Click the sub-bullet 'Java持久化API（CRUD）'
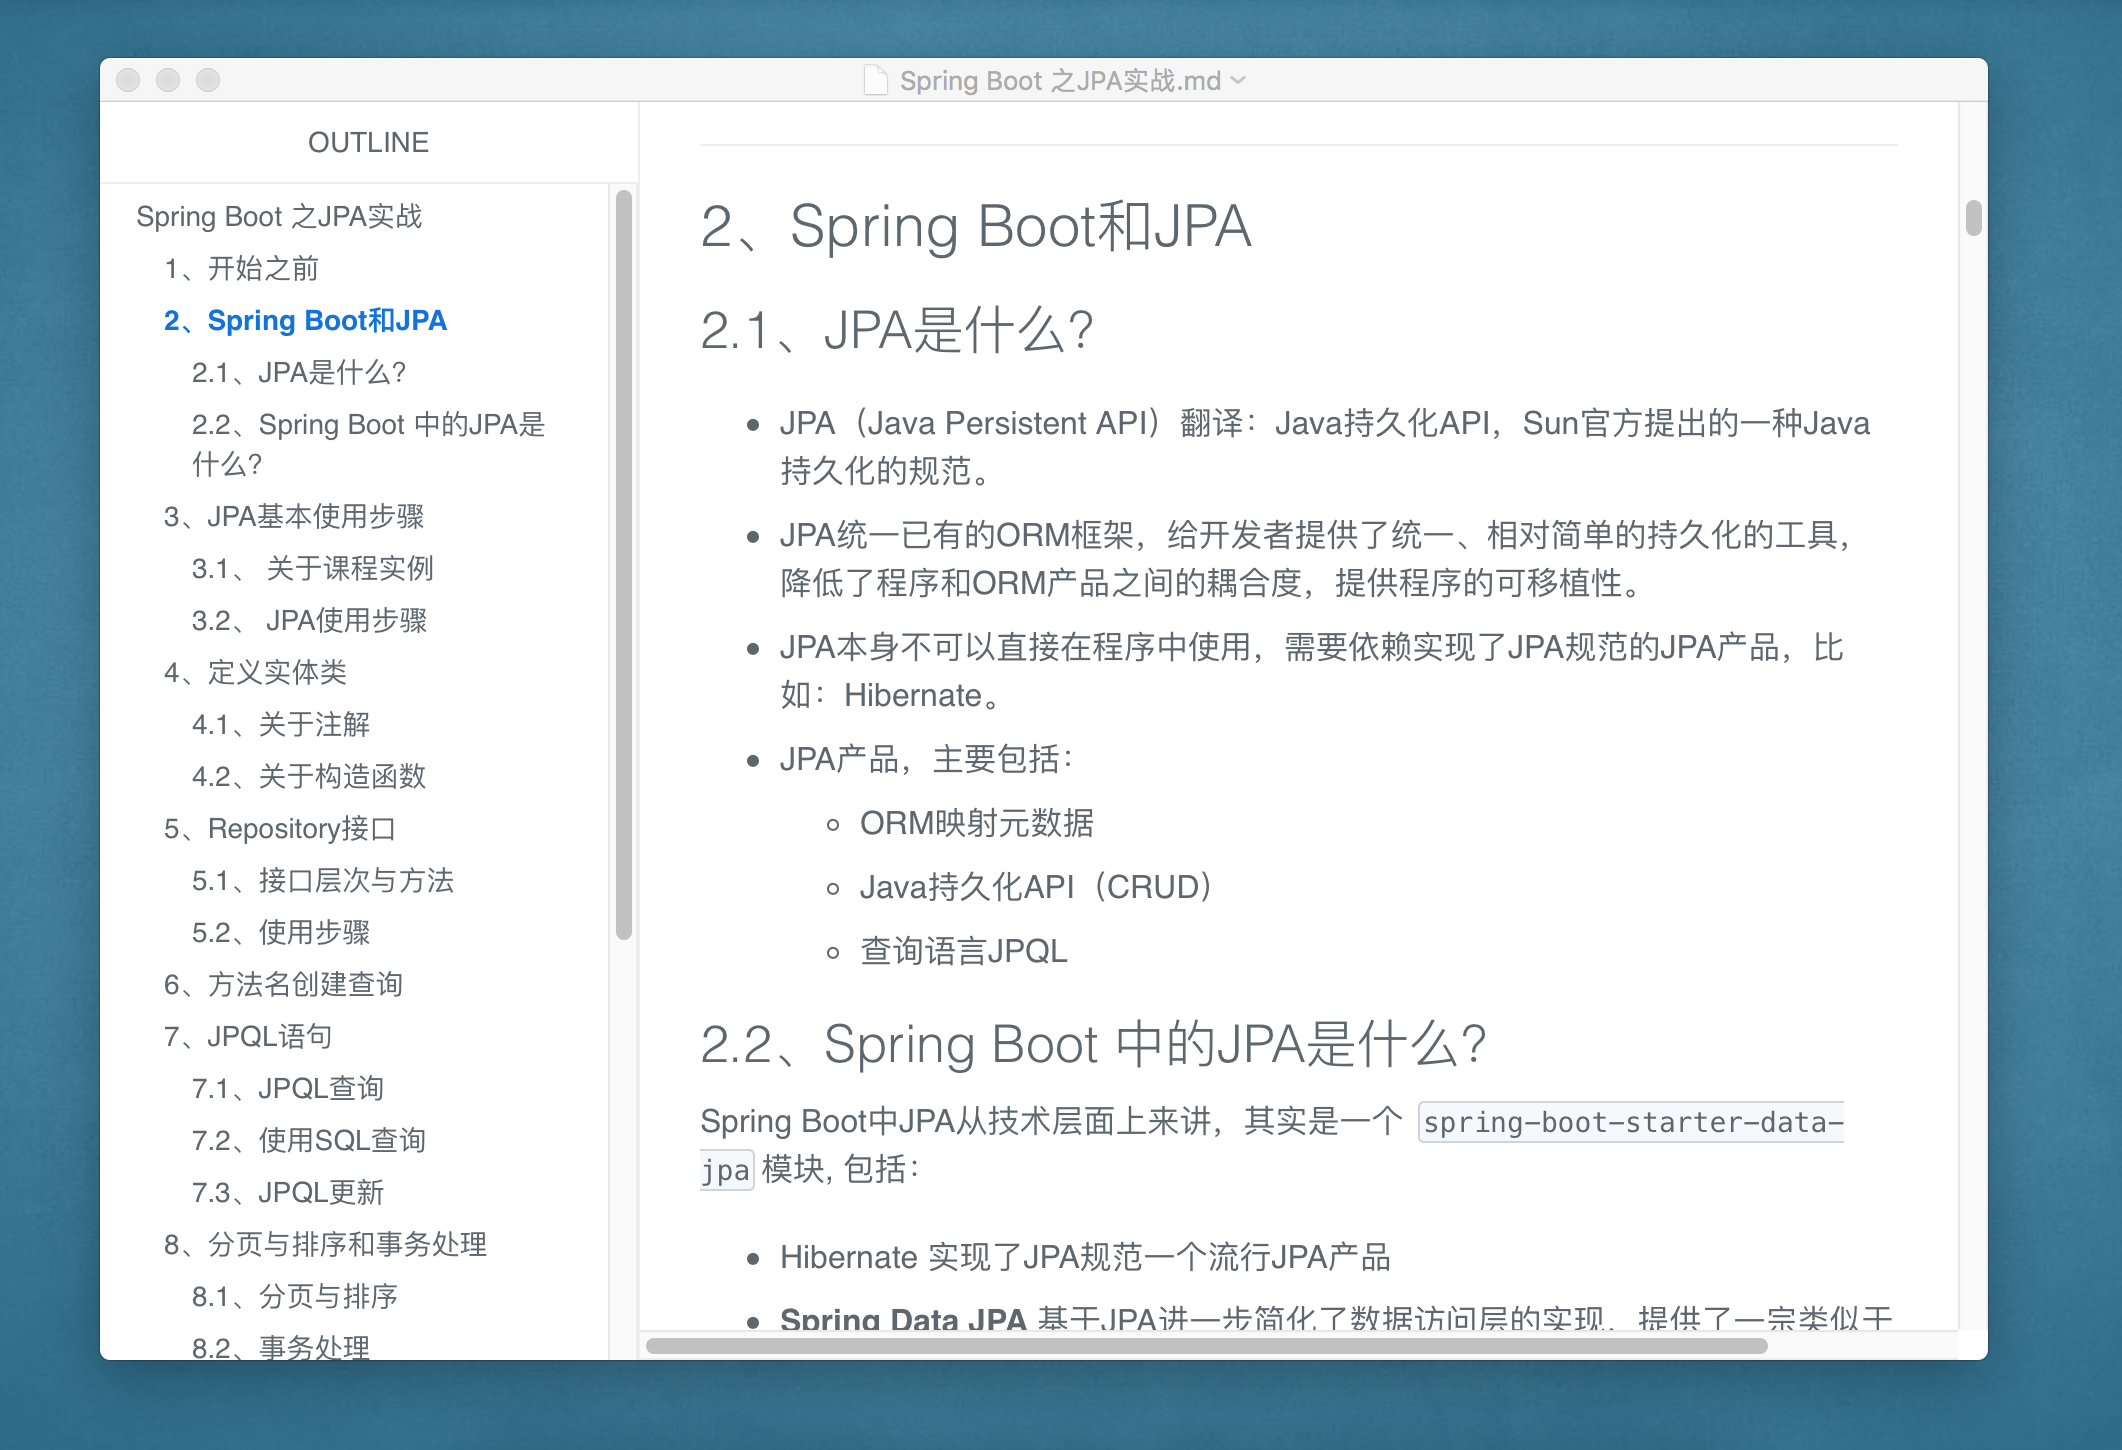The image size is (2122, 1450). pos(1037,887)
